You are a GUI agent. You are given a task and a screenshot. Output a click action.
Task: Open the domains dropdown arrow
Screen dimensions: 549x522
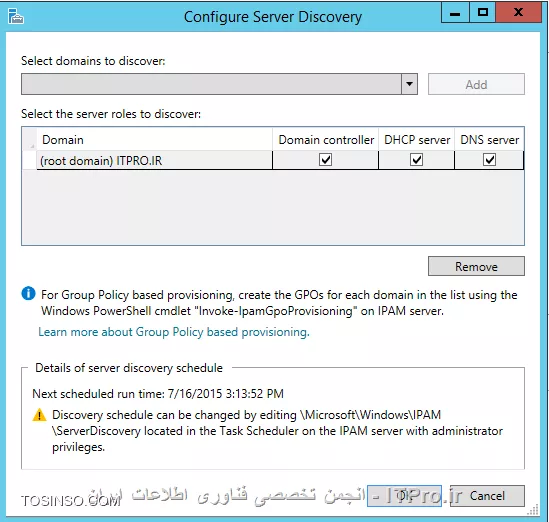tap(409, 84)
